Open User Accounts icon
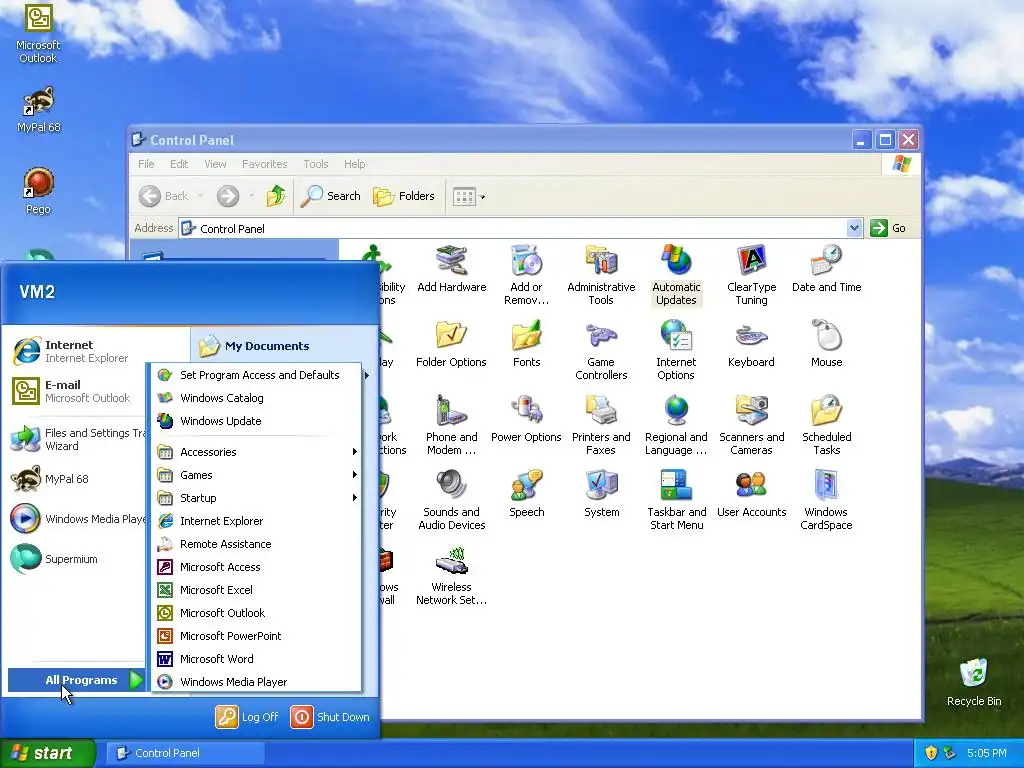The height and width of the screenshot is (768, 1024). pos(751,494)
